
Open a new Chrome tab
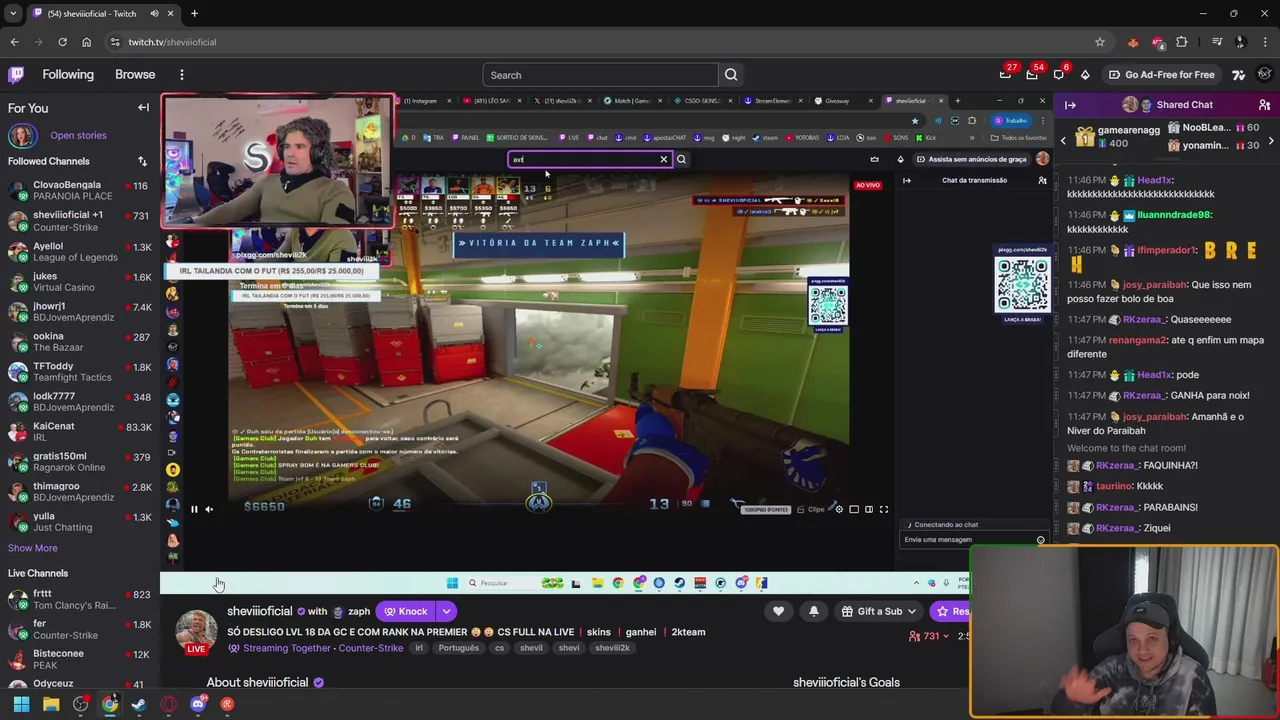tap(194, 14)
